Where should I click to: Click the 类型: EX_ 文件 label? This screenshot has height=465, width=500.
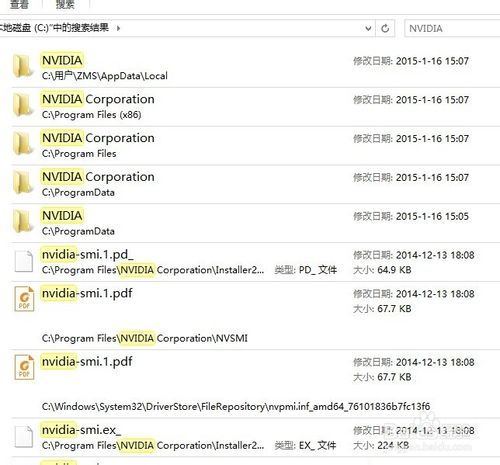click(x=305, y=445)
